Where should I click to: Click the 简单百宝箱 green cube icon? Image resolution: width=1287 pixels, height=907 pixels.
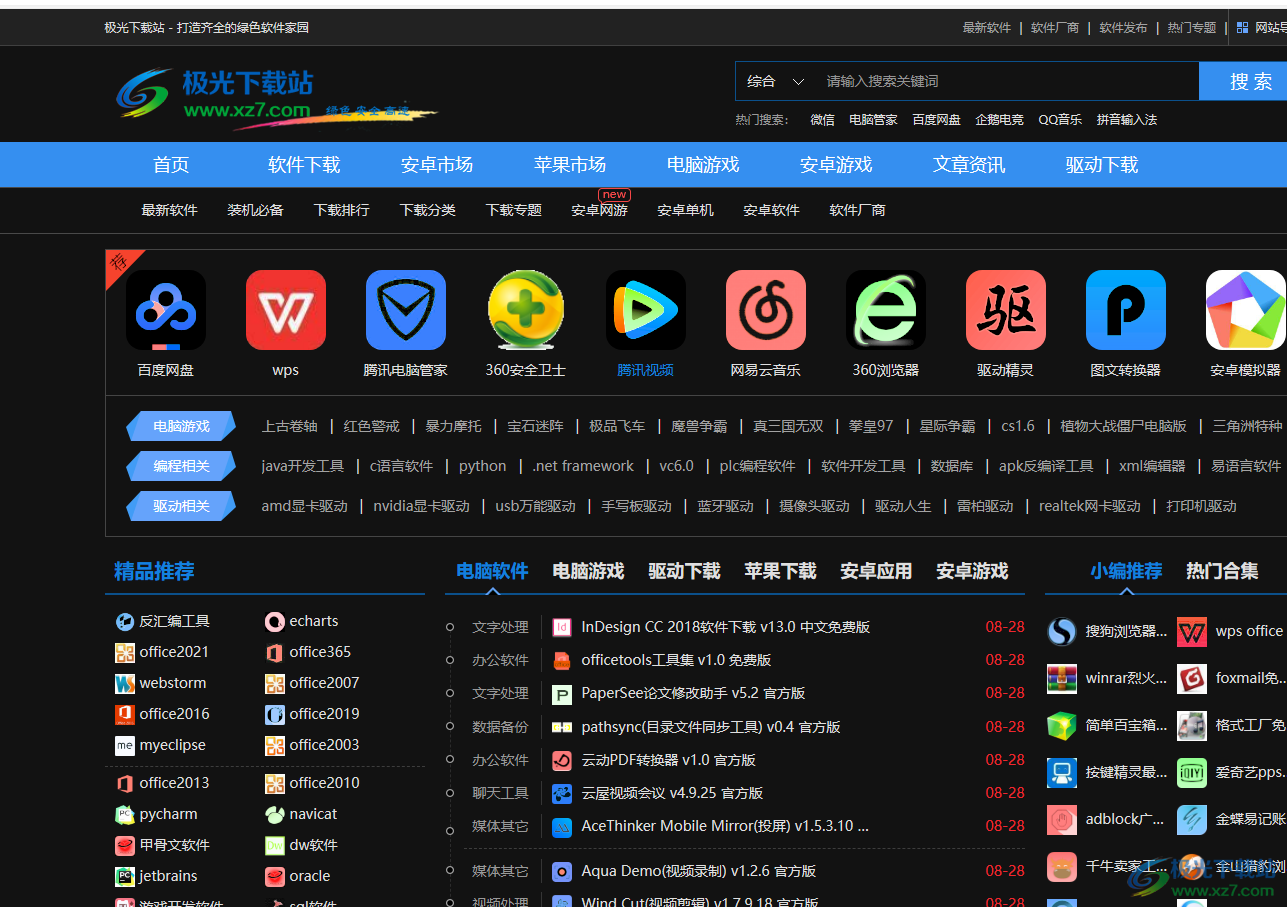(1062, 725)
